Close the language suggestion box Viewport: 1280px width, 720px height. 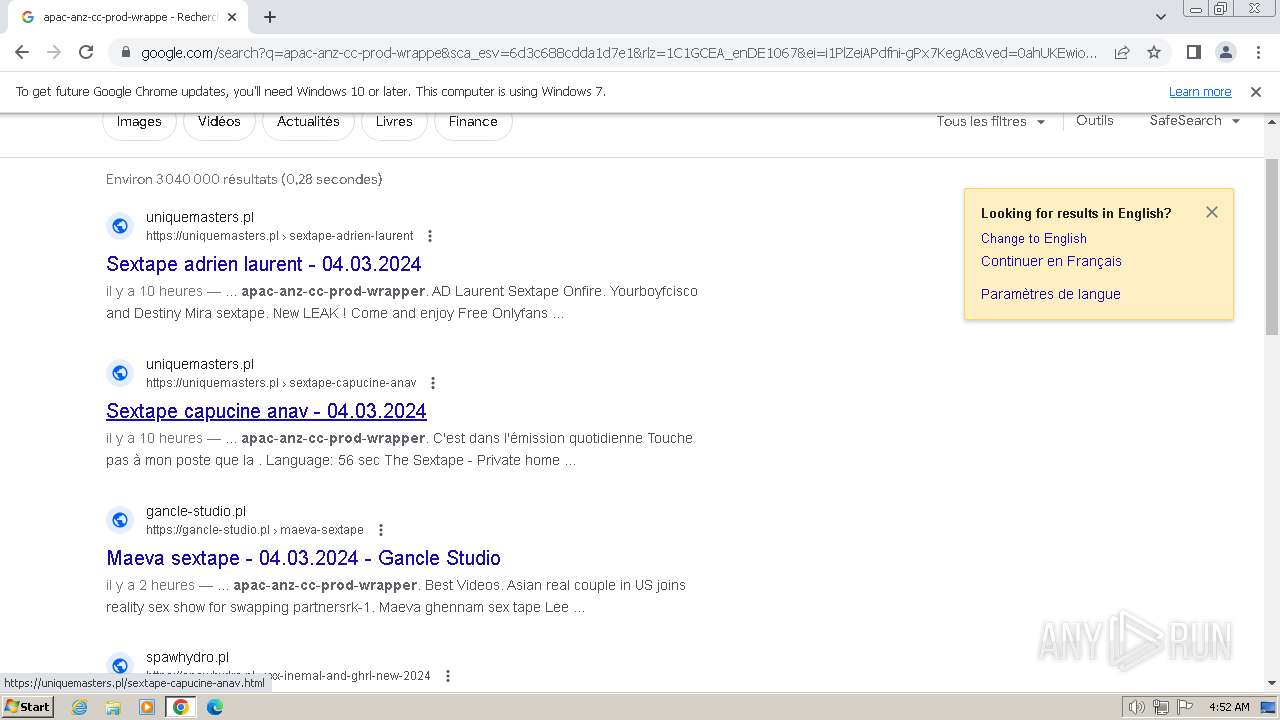1212,212
